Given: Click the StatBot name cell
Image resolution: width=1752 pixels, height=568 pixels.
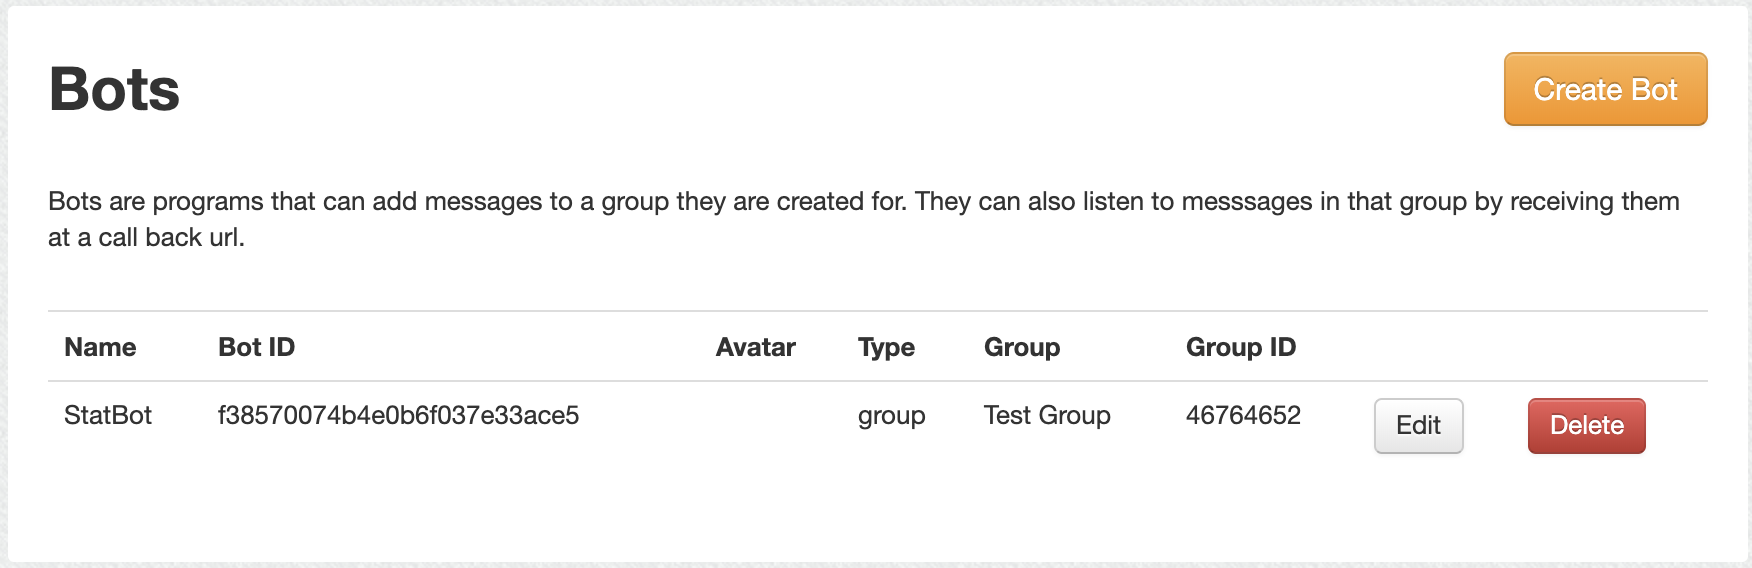Looking at the screenshot, I should point(108,415).
